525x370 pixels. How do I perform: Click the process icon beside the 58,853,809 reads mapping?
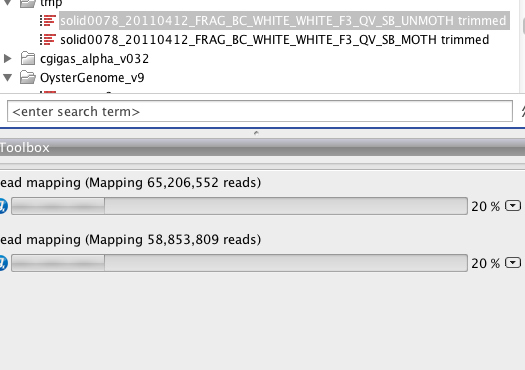click(3, 263)
